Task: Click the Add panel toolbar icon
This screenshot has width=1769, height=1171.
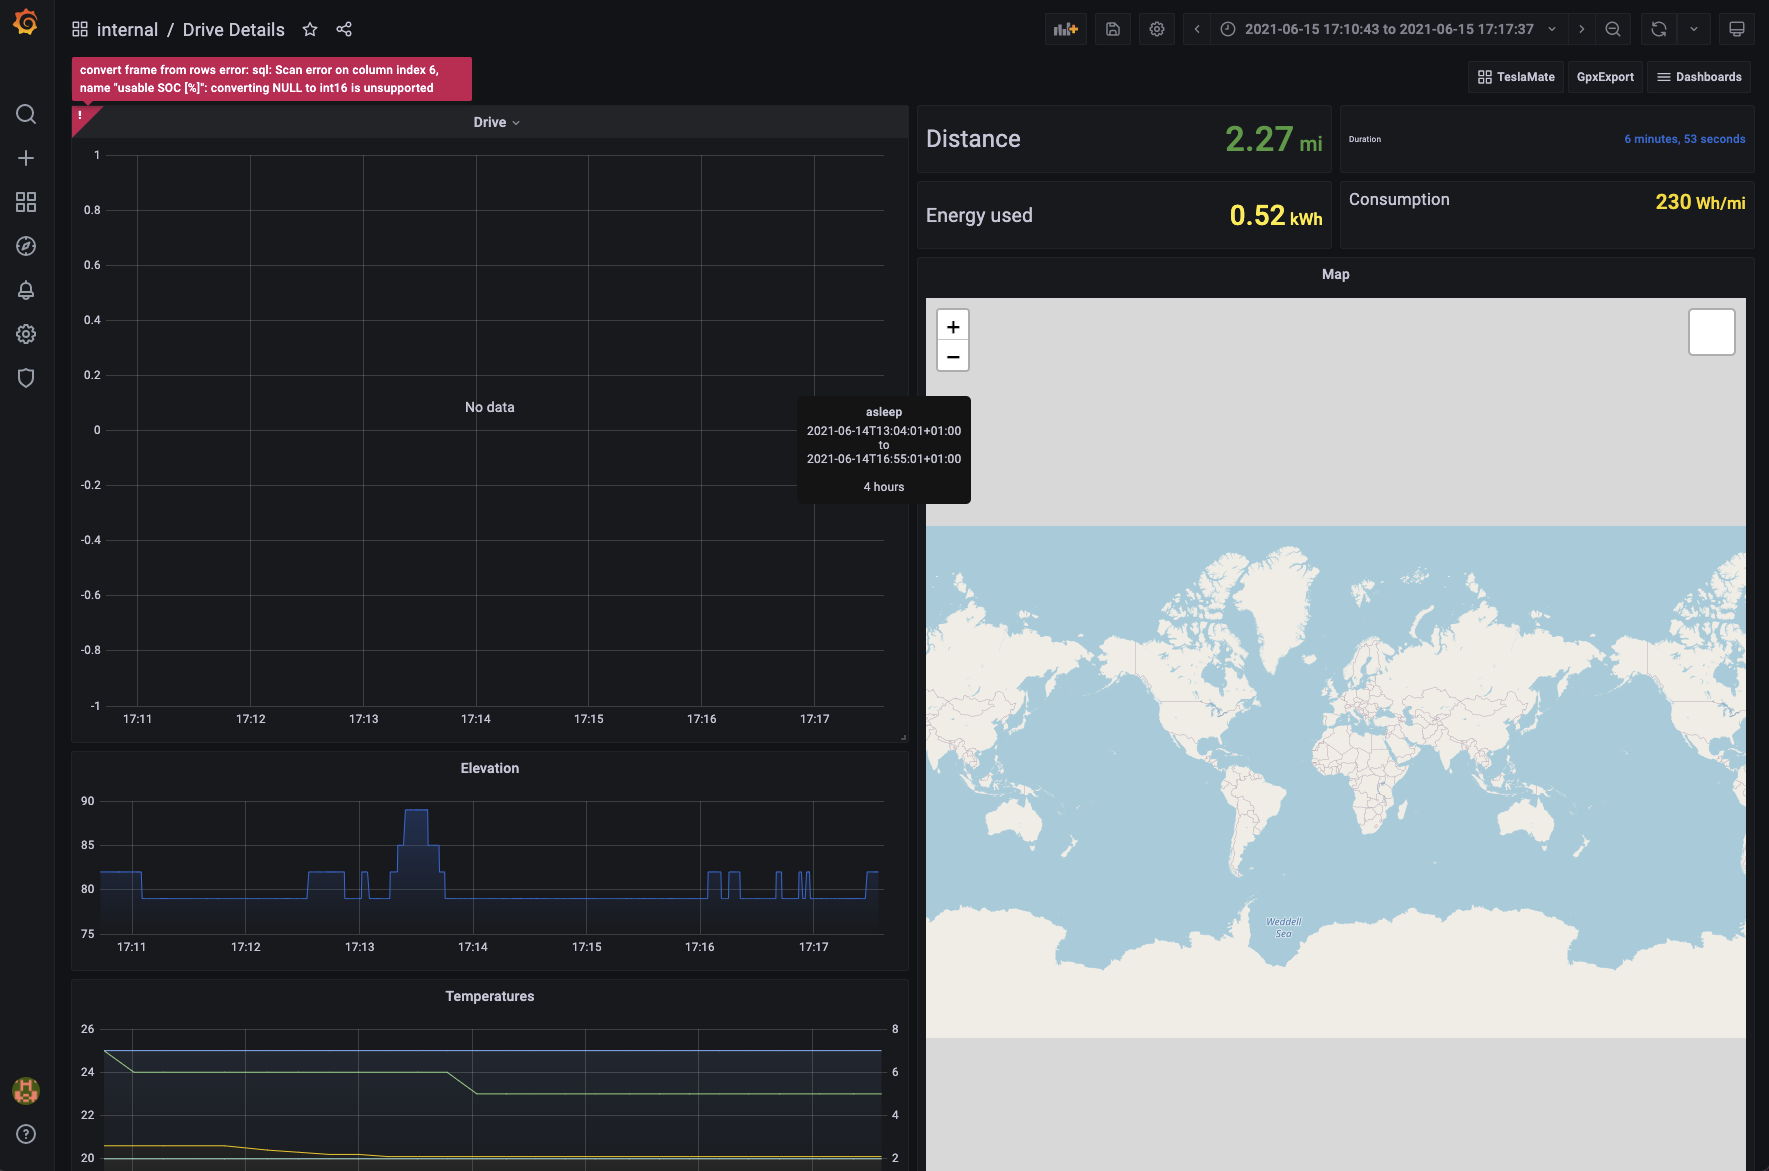Action: [1065, 29]
